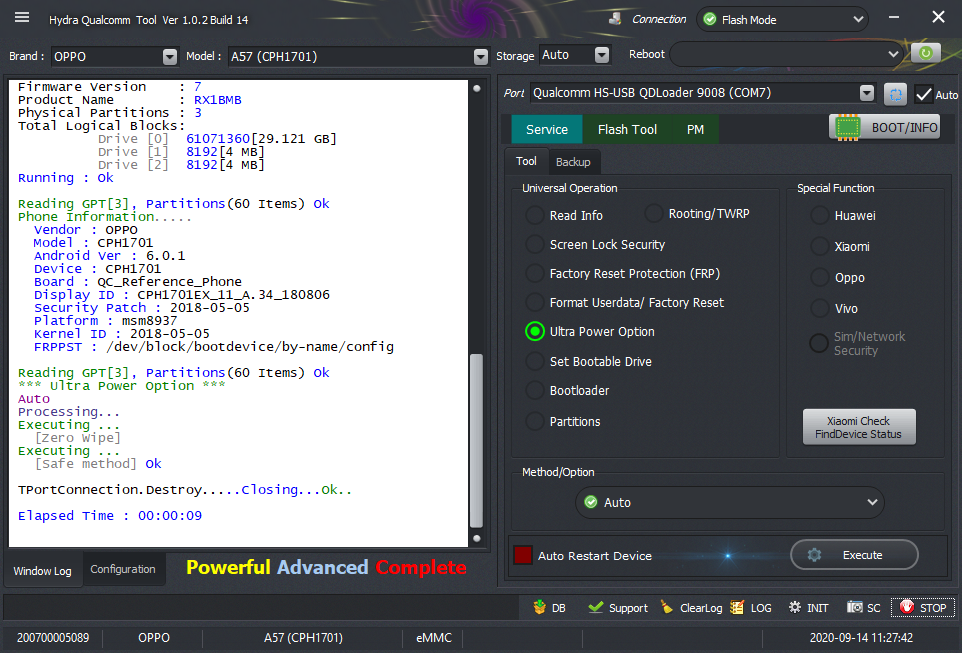Click eMMC in status bar
This screenshot has height=653, width=962.
[434, 638]
